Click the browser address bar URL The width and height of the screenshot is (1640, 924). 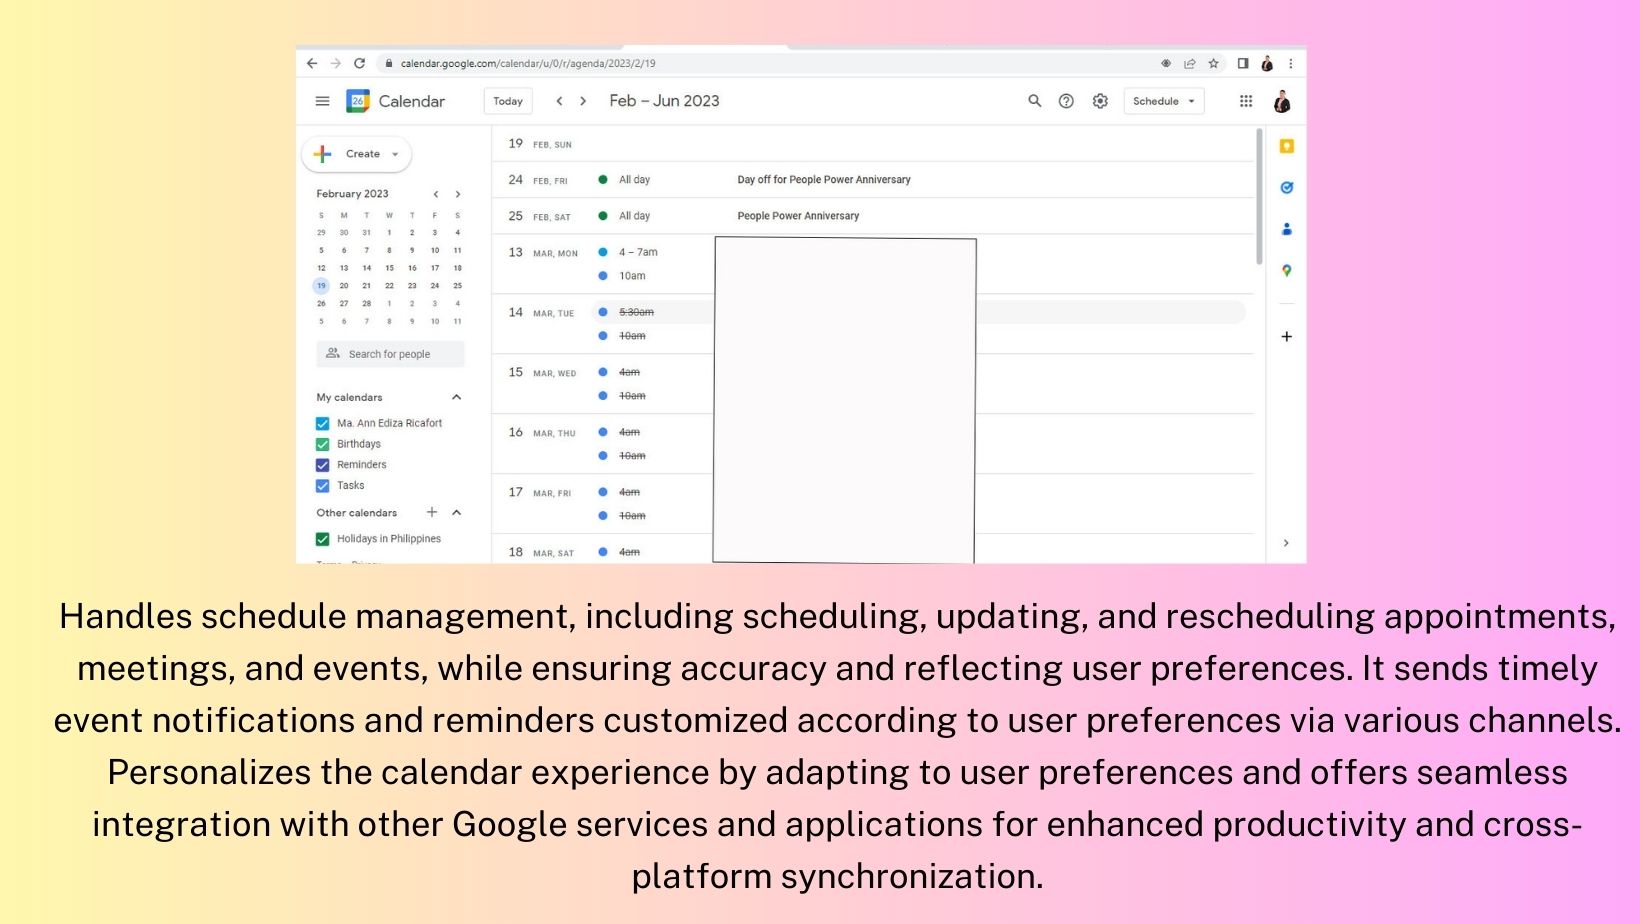pos(528,63)
